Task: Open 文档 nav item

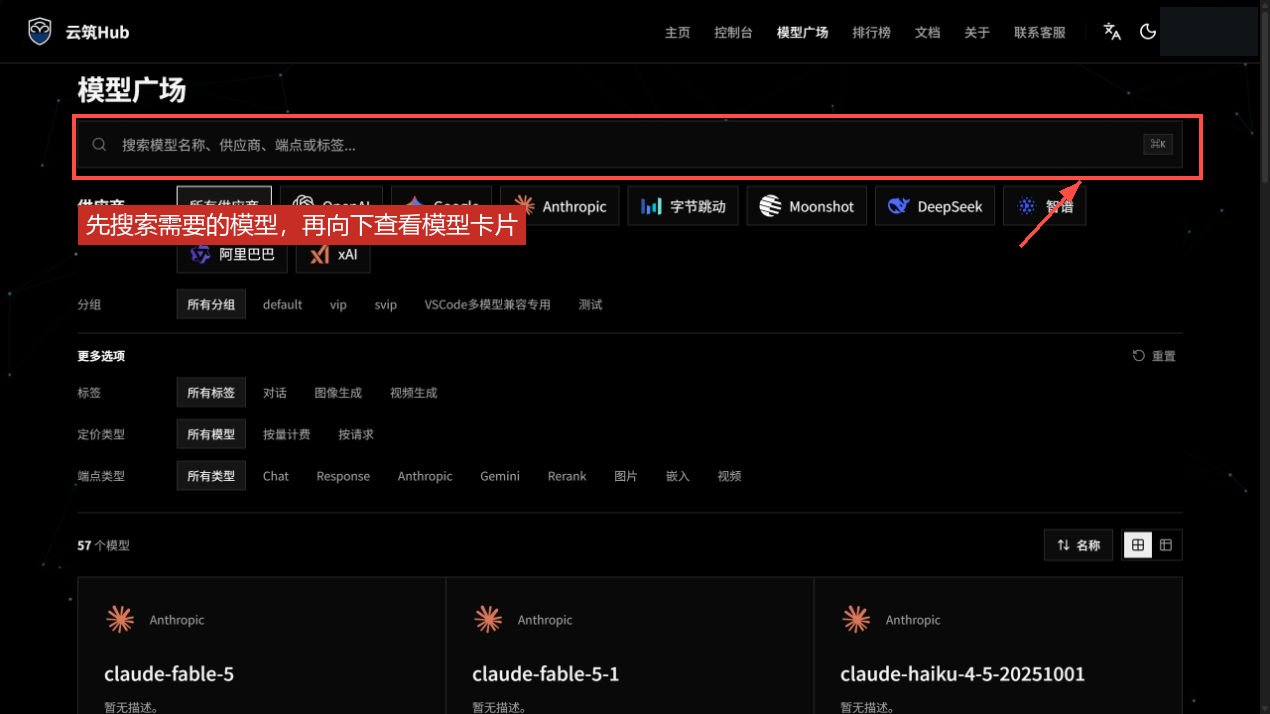Action: 927,32
